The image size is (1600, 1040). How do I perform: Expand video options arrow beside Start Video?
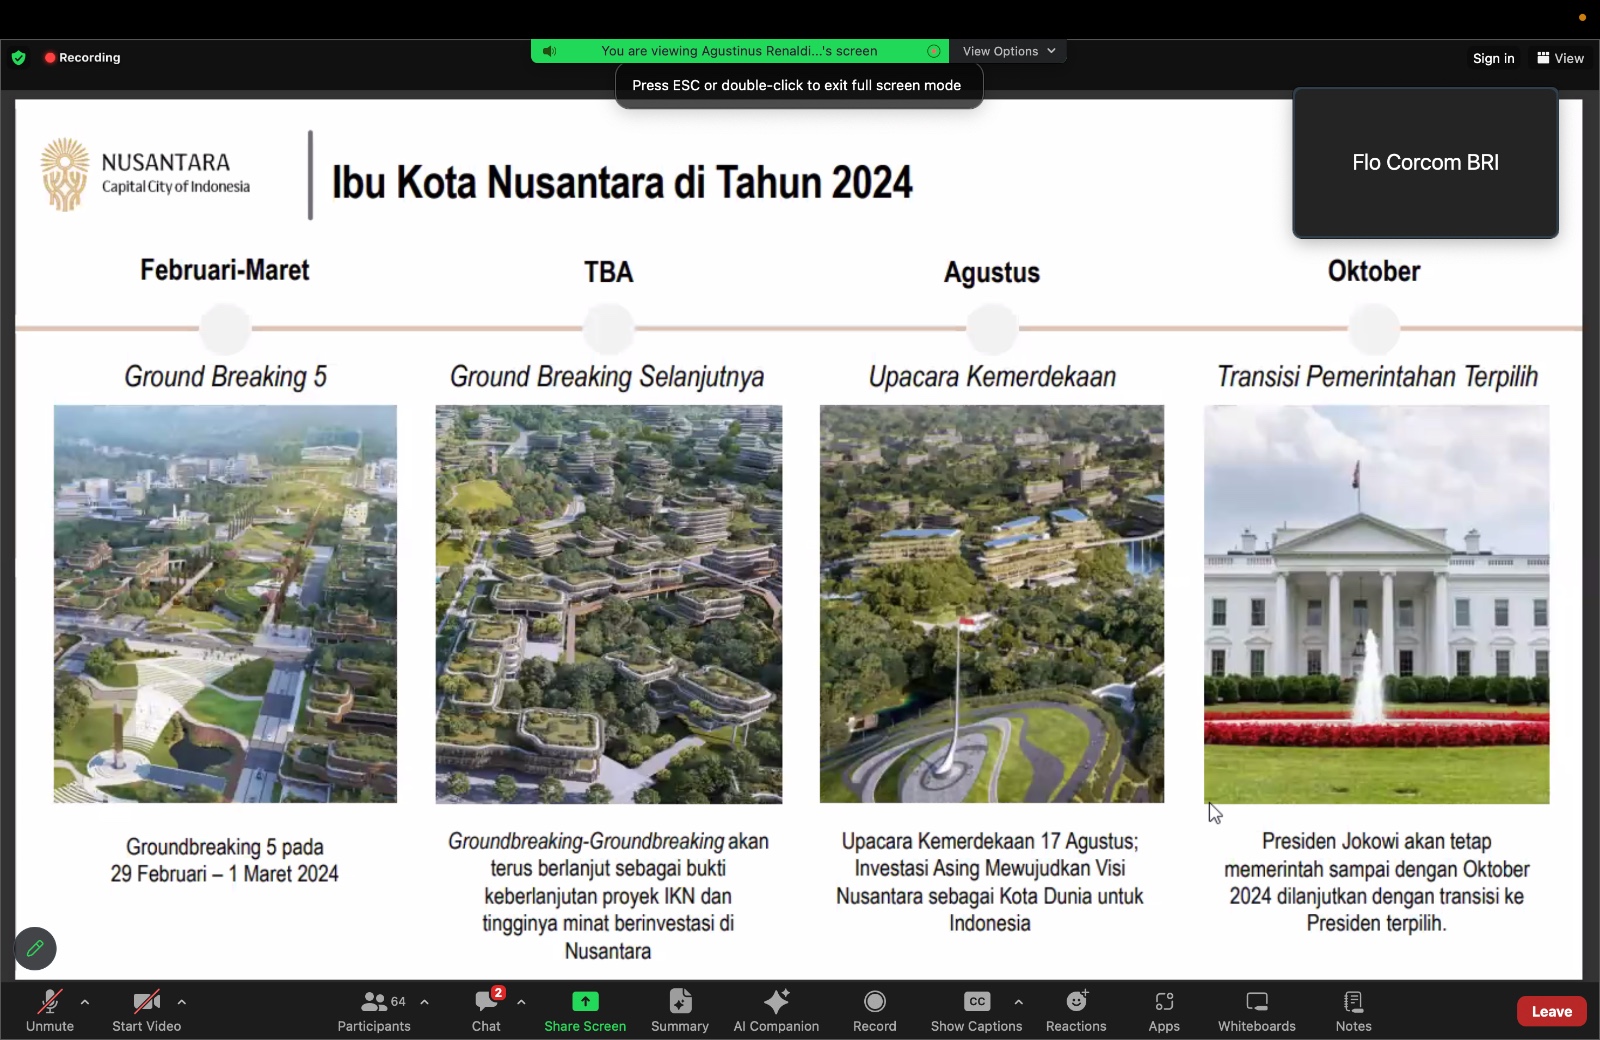click(x=181, y=1001)
